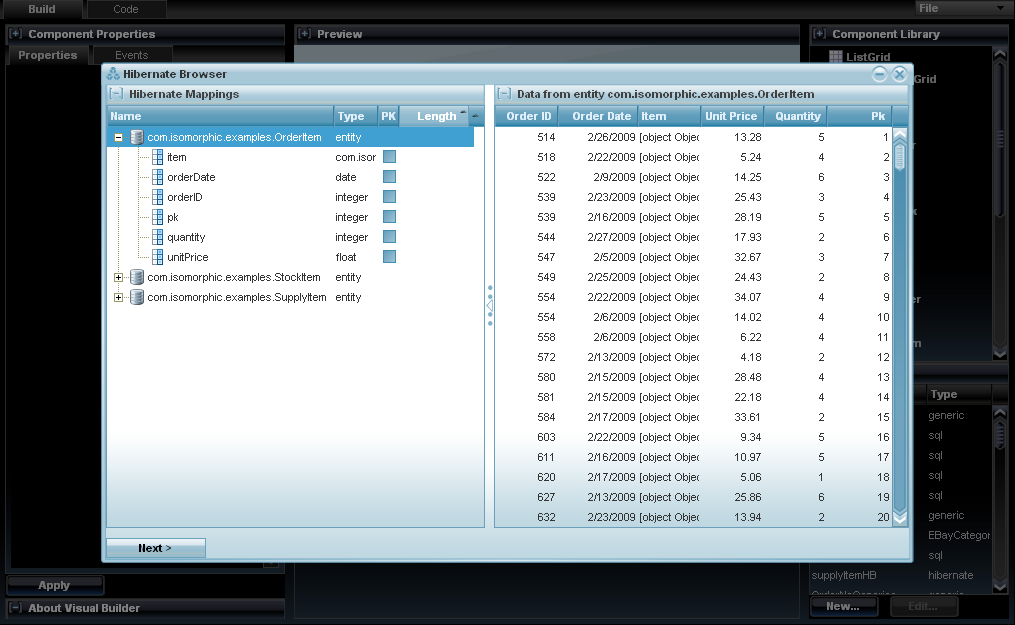
Task: Expand the Preview panel header
Action: tap(305, 34)
